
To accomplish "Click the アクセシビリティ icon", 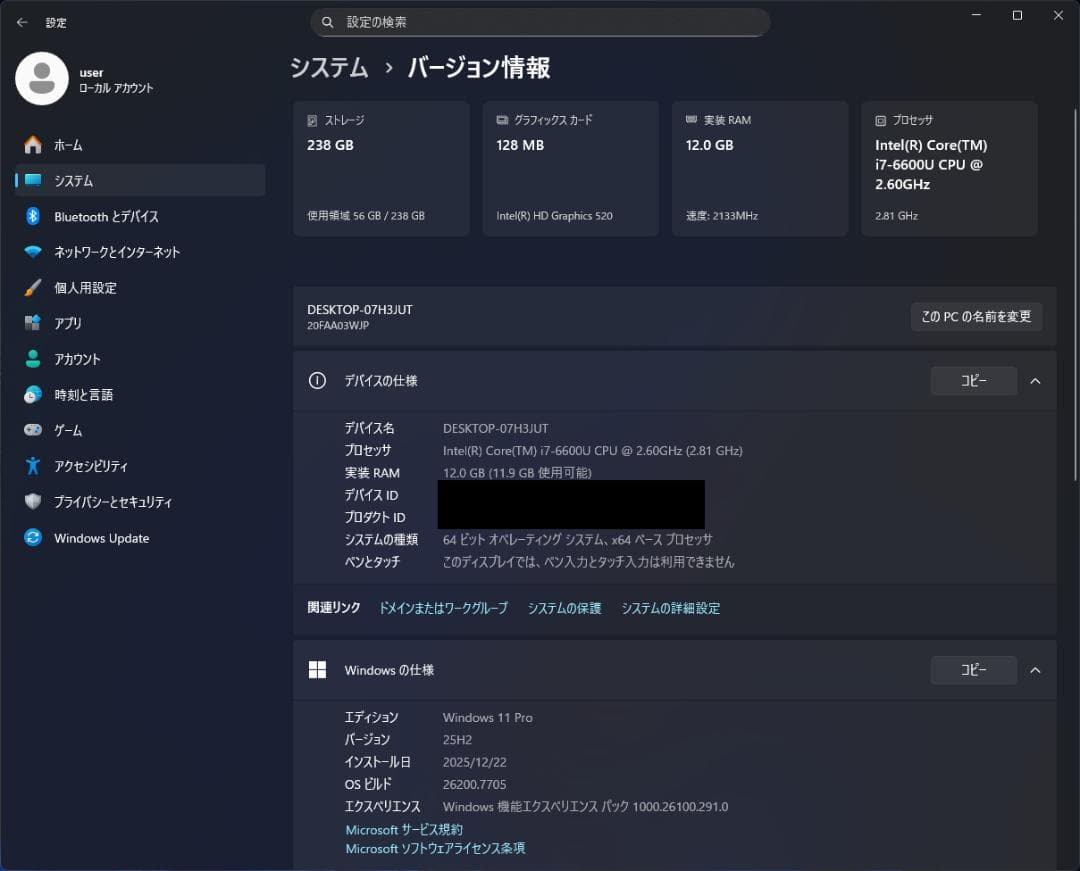I will (x=31, y=466).
